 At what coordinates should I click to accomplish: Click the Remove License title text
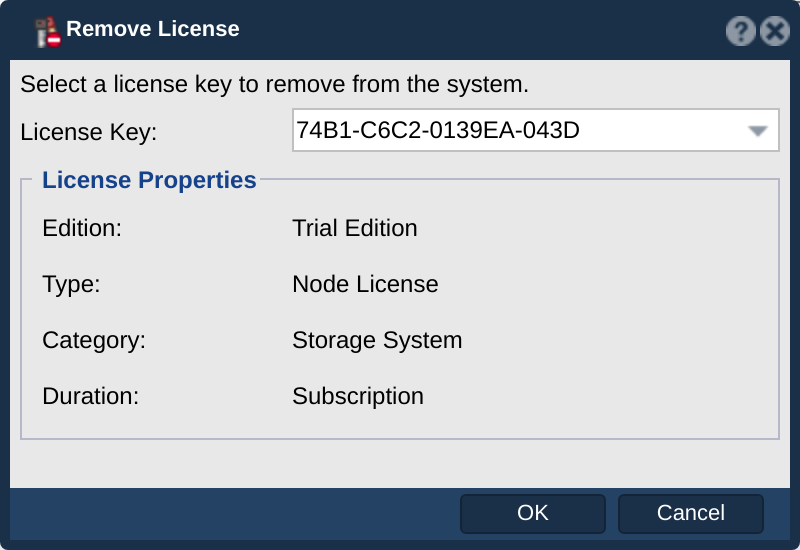(x=153, y=29)
